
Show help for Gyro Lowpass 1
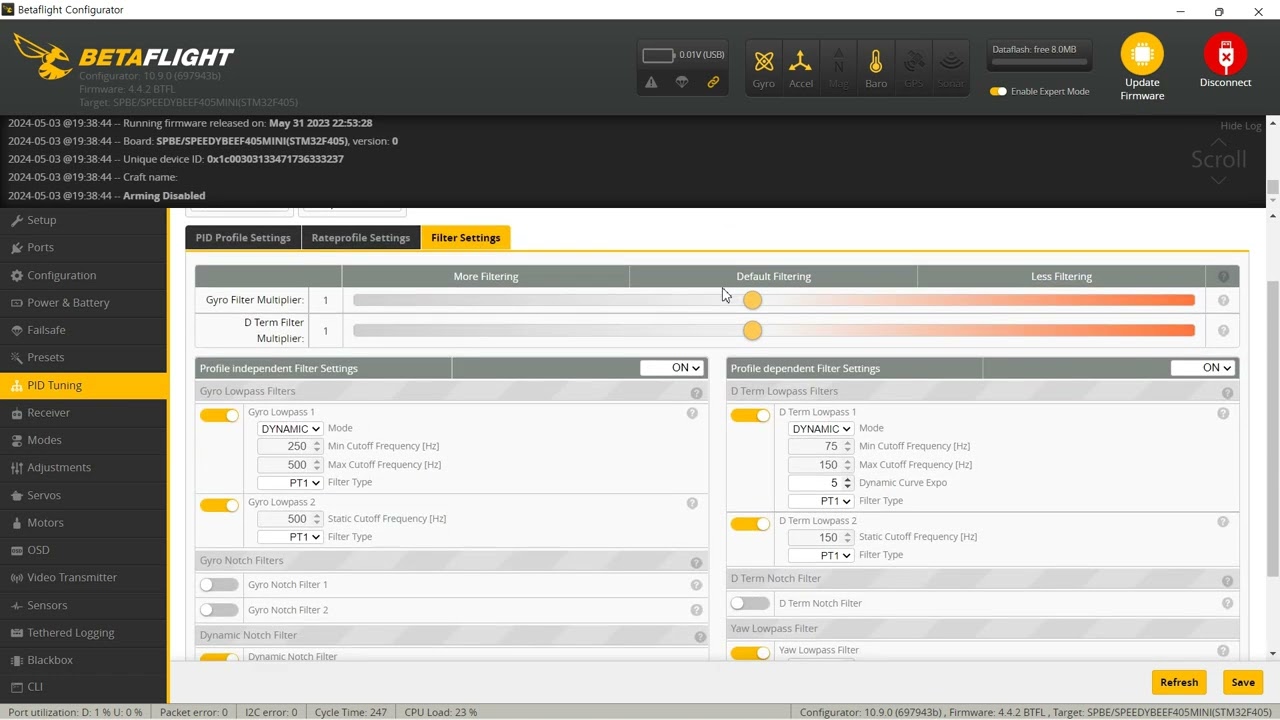[x=692, y=413]
